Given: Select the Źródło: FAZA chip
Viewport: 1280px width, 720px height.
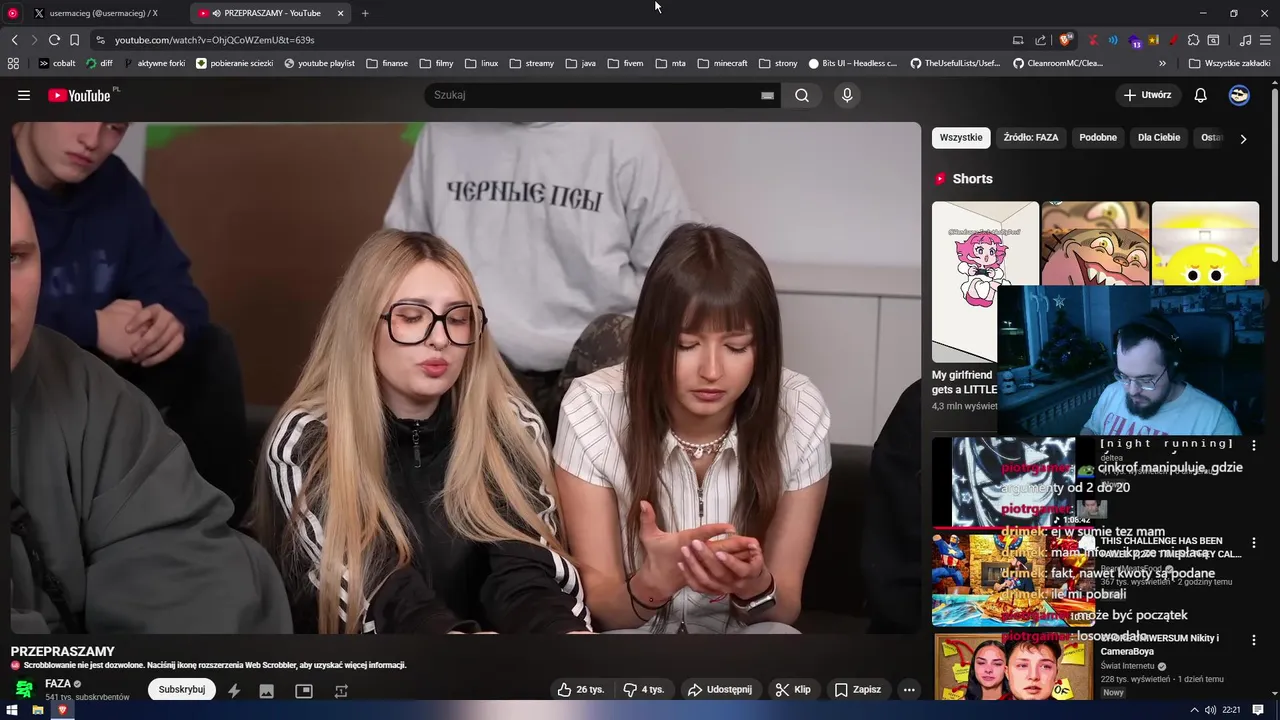Looking at the screenshot, I should [x=1031, y=138].
